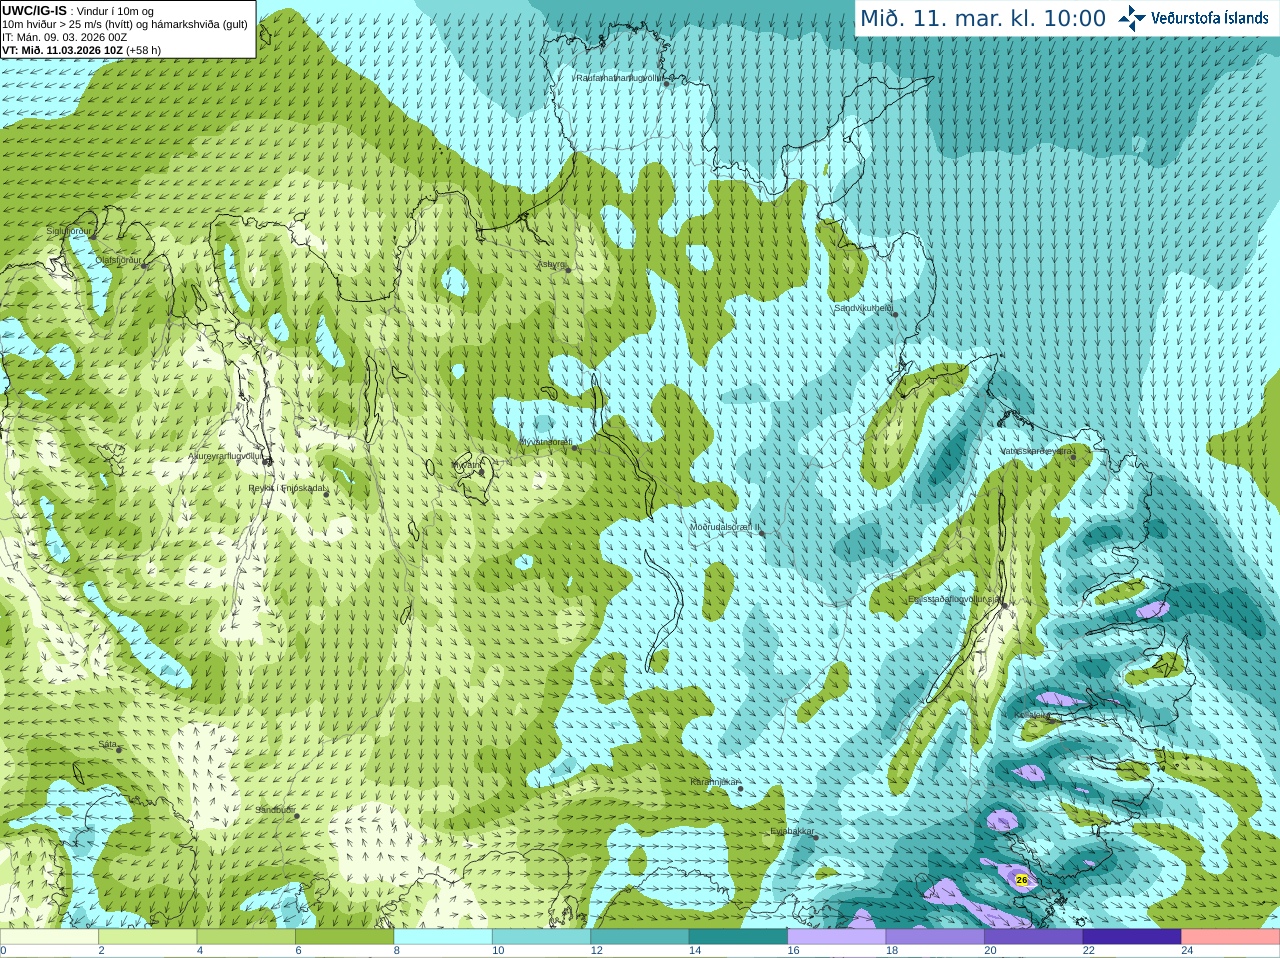The width and height of the screenshot is (1280, 958).
Task: Click the yellow 26 peak gust marker
Action: (x=1021, y=880)
